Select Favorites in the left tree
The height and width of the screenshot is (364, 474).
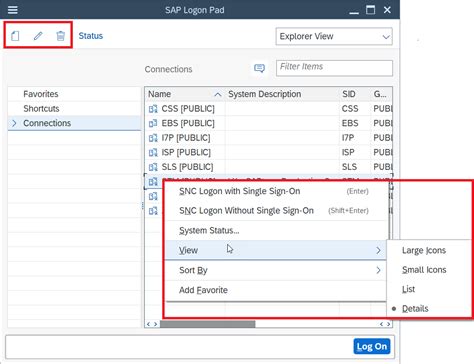41,94
